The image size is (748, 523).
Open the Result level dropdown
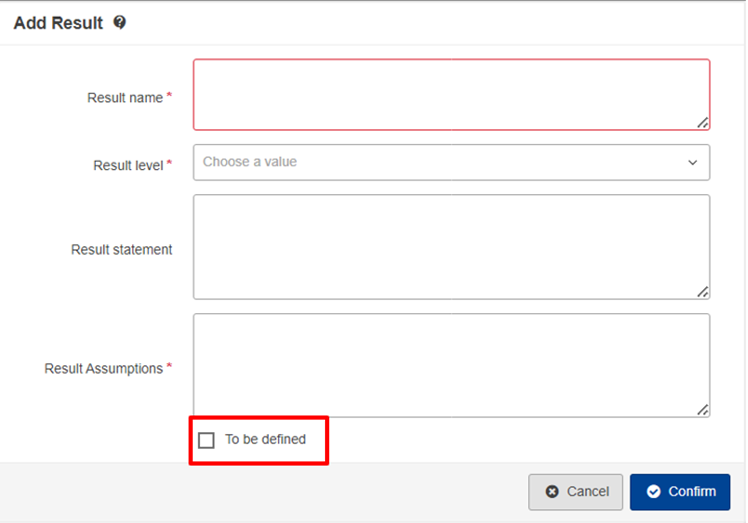tap(451, 162)
